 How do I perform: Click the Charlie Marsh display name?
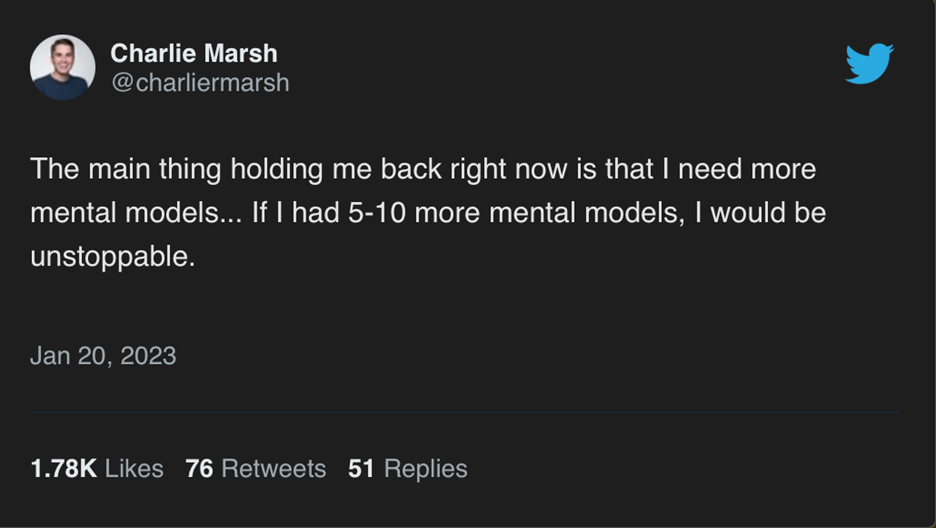coord(193,53)
